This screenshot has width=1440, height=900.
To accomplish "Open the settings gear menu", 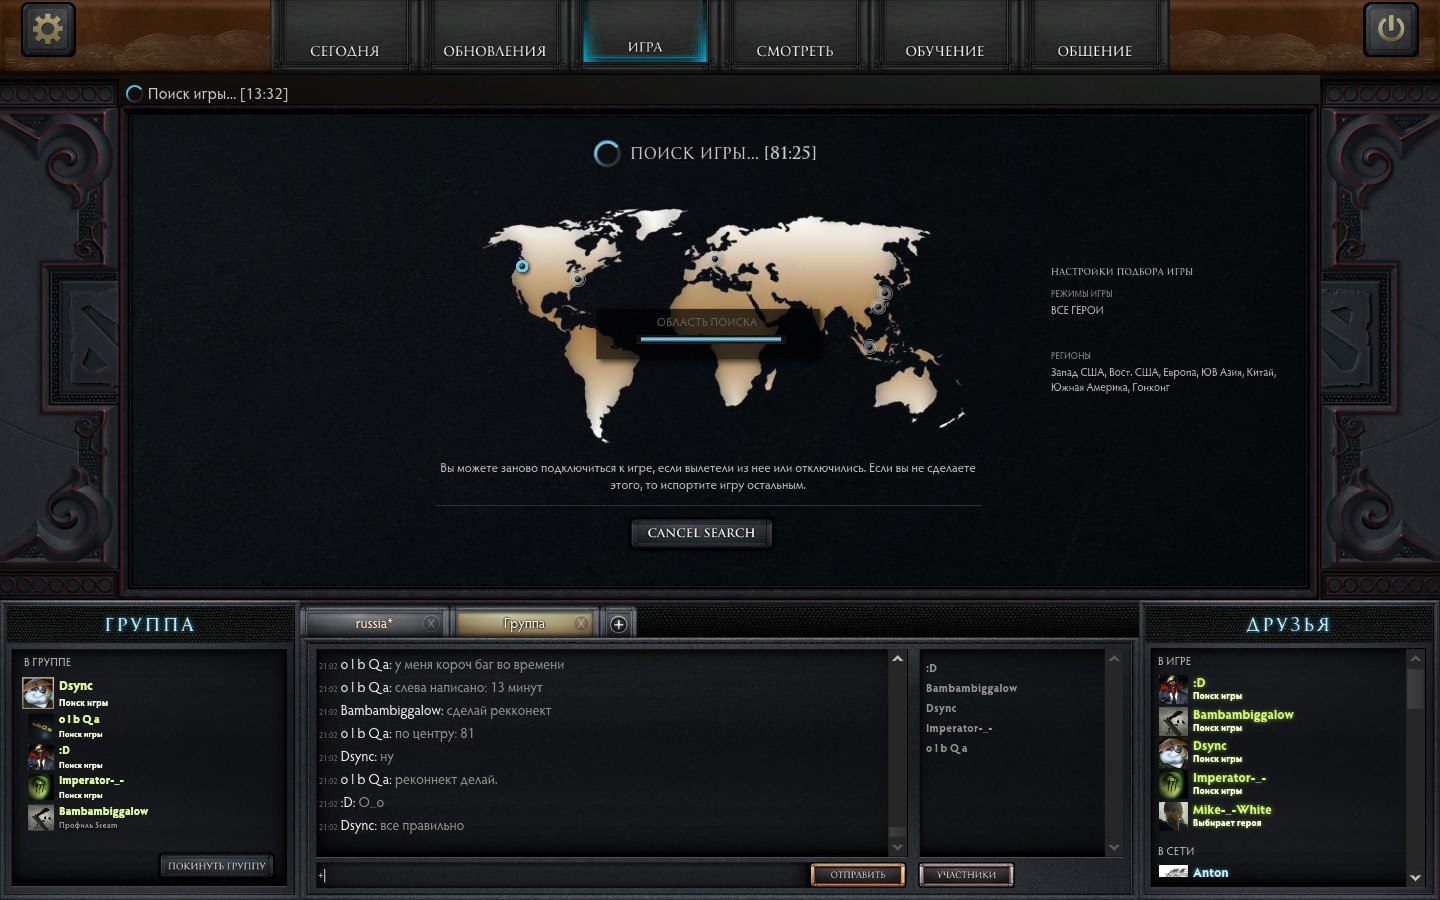I will tap(47, 30).
